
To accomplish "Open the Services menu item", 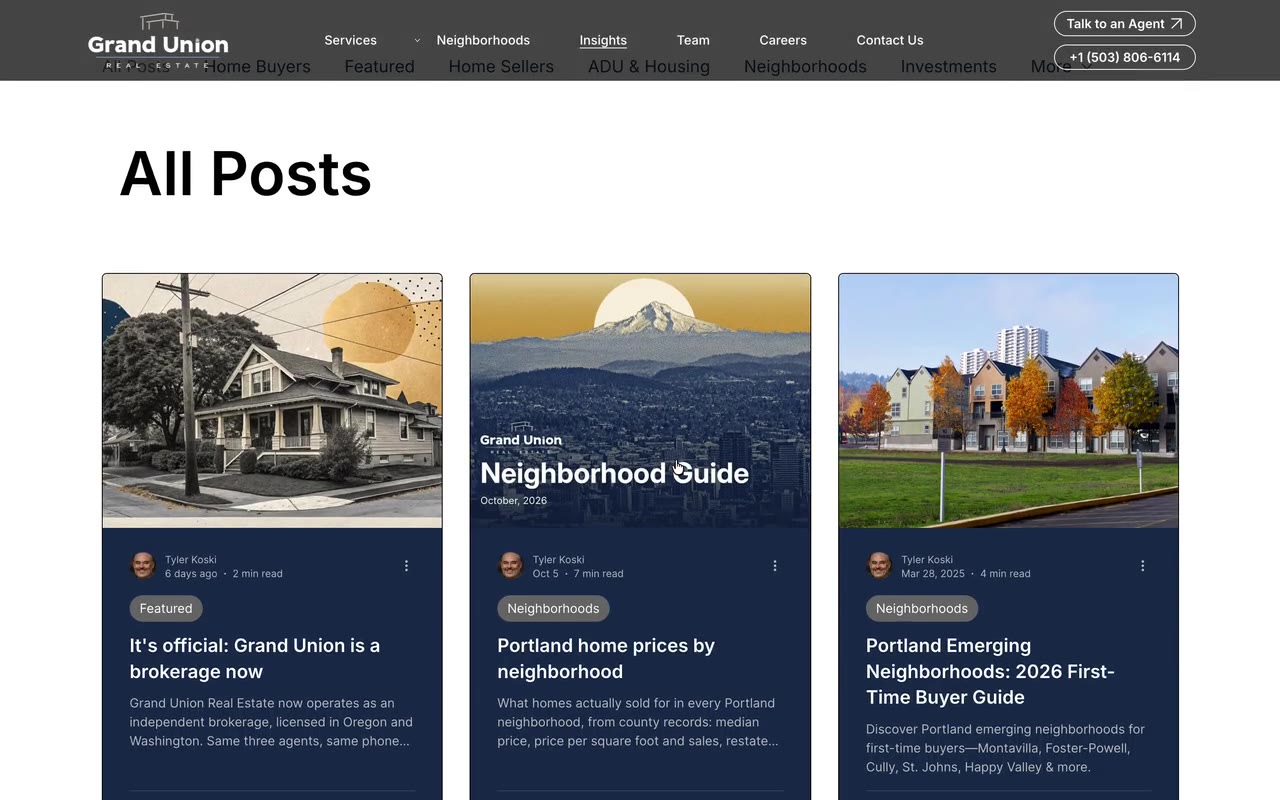I will pos(350,40).
